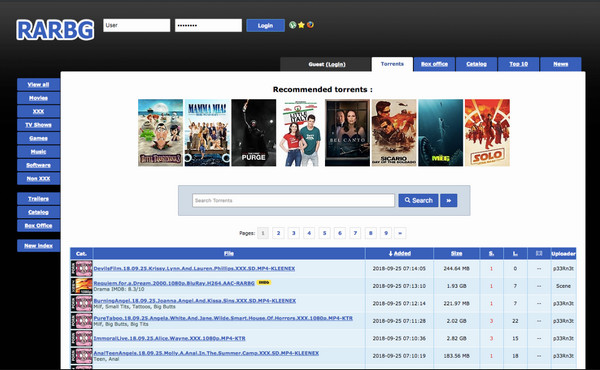Click category icon in the 07:11:28 row
Viewport: 600px width, 370px height.
click(x=82, y=321)
